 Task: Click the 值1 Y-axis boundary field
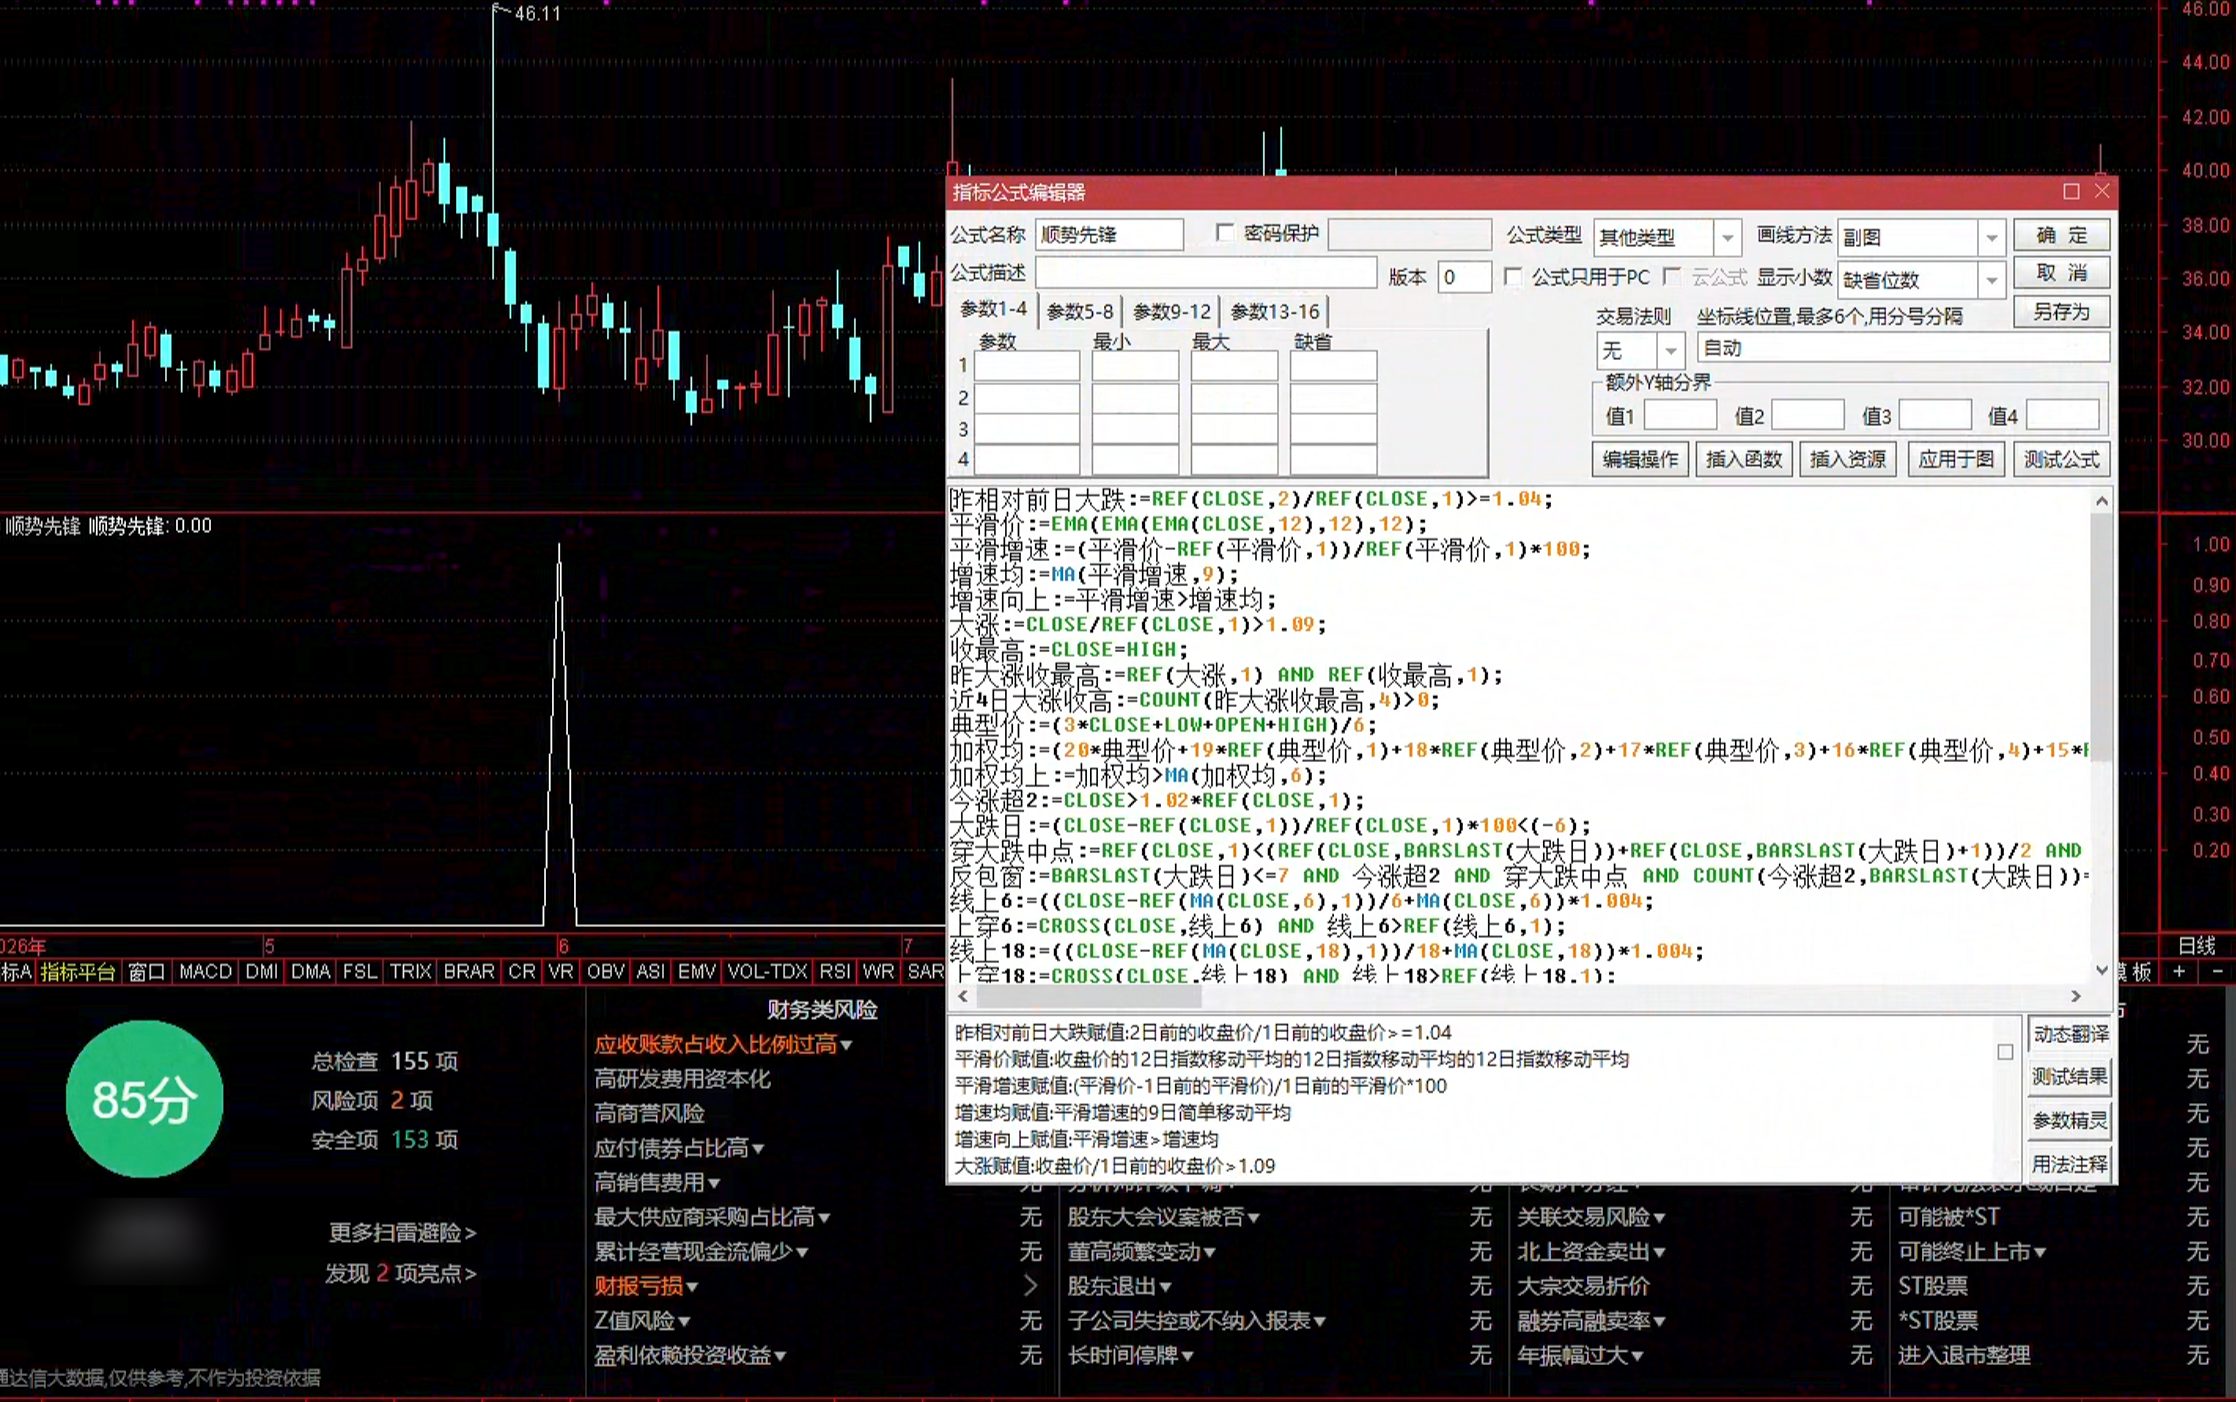tap(1680, 415)
